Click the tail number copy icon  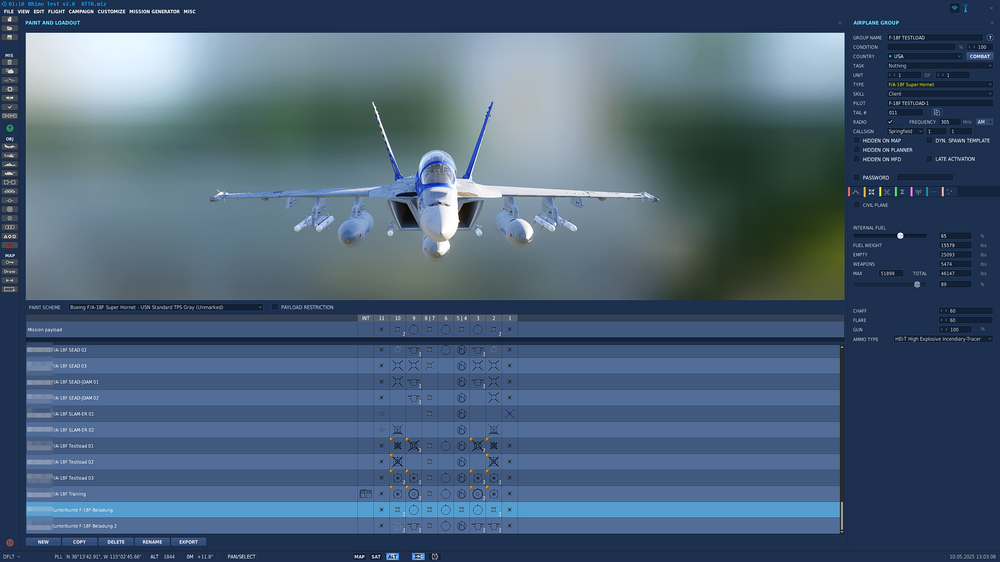(937, 112)
